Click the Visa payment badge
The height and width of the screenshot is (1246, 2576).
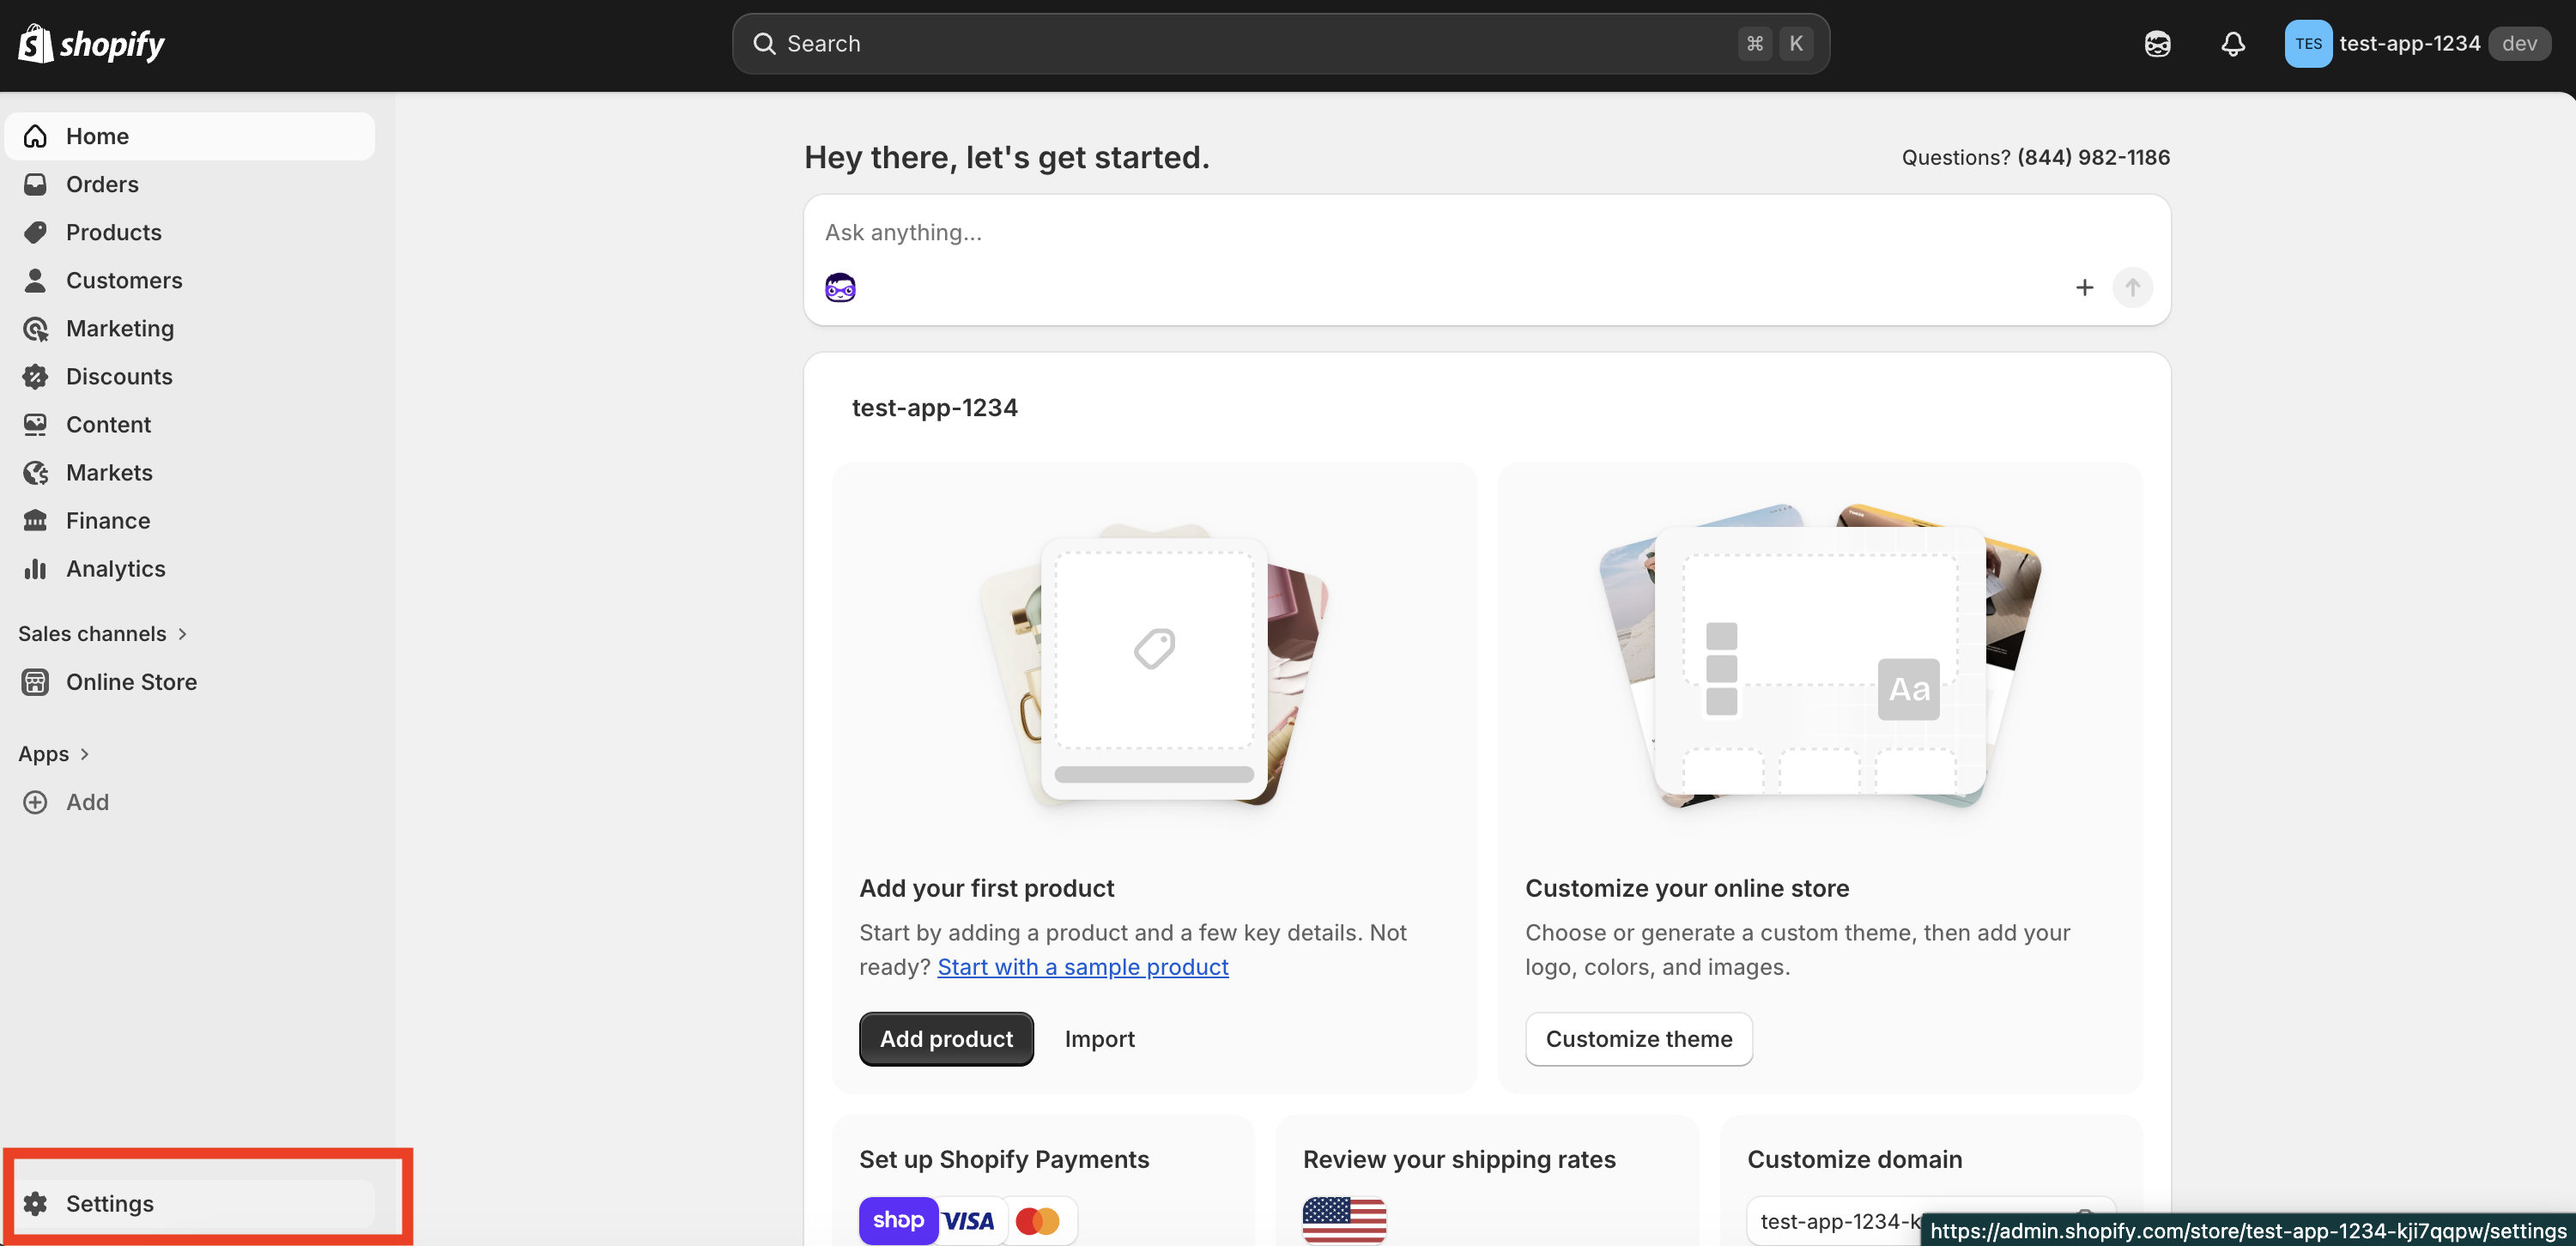(x=969, y=1220)
